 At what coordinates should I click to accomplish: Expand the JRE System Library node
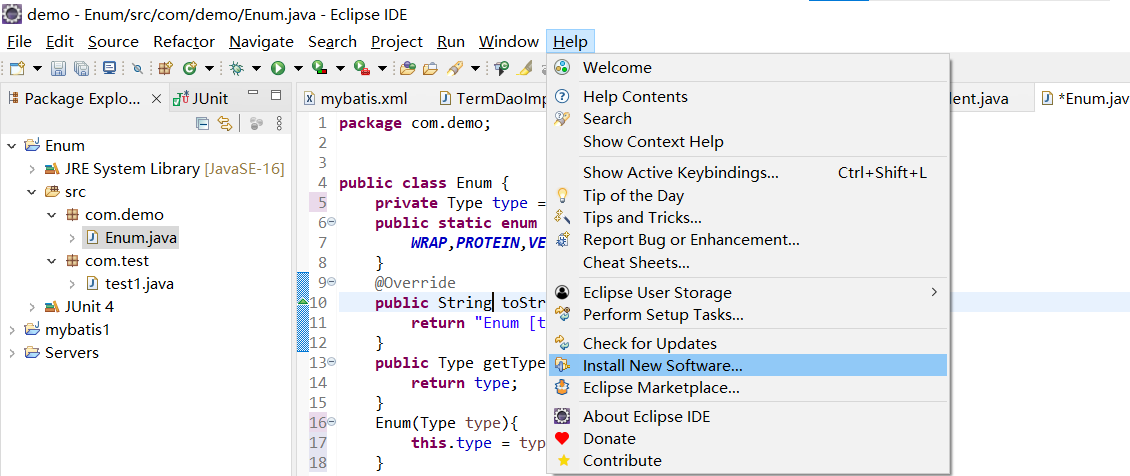coord(32,169)
